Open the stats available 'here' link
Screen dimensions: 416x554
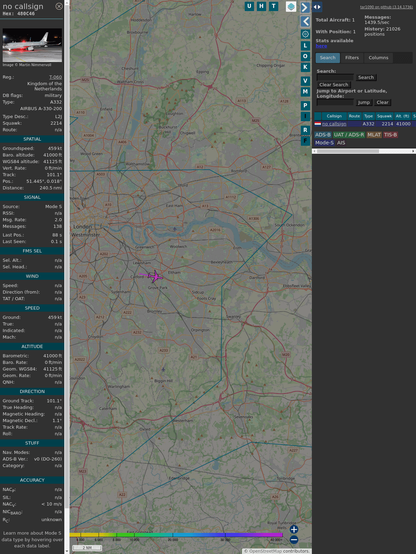pyautogui.click(x=321, y=46)
